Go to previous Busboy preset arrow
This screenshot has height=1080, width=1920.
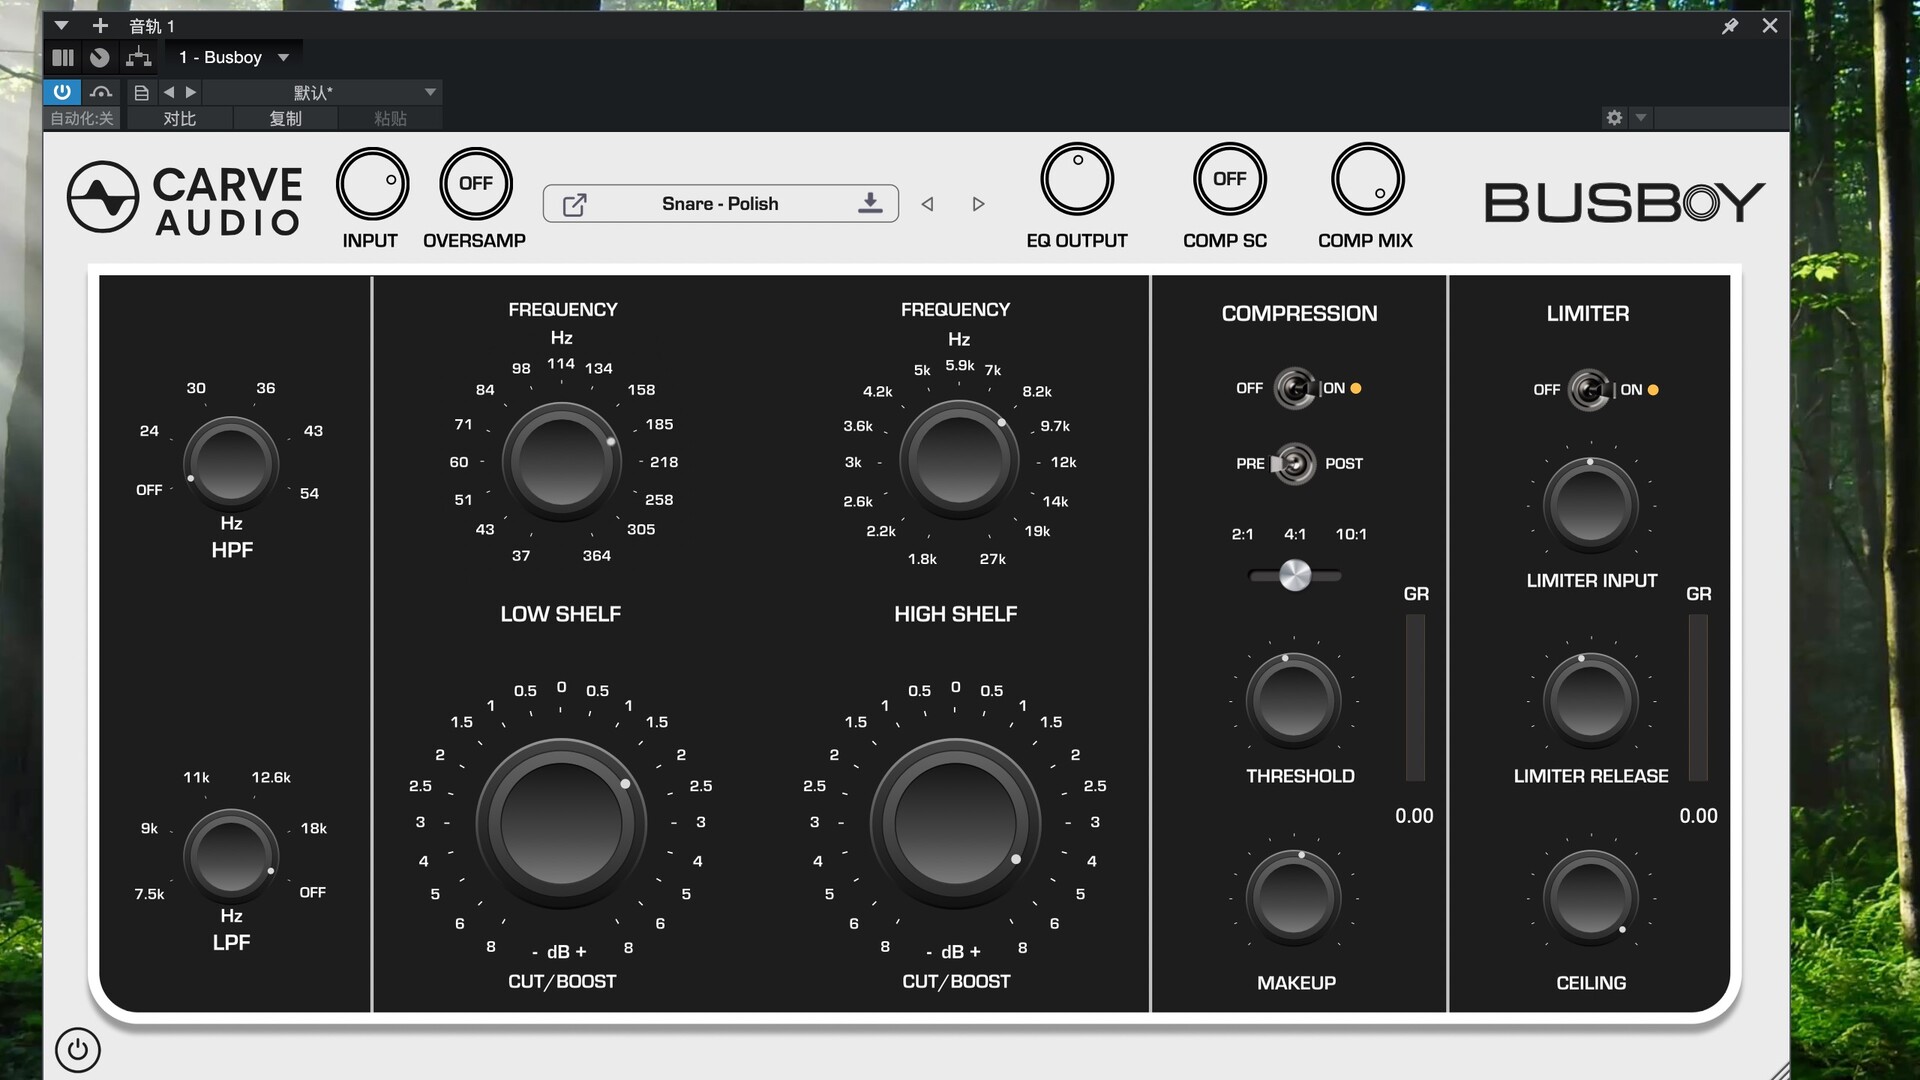point(927,204)
